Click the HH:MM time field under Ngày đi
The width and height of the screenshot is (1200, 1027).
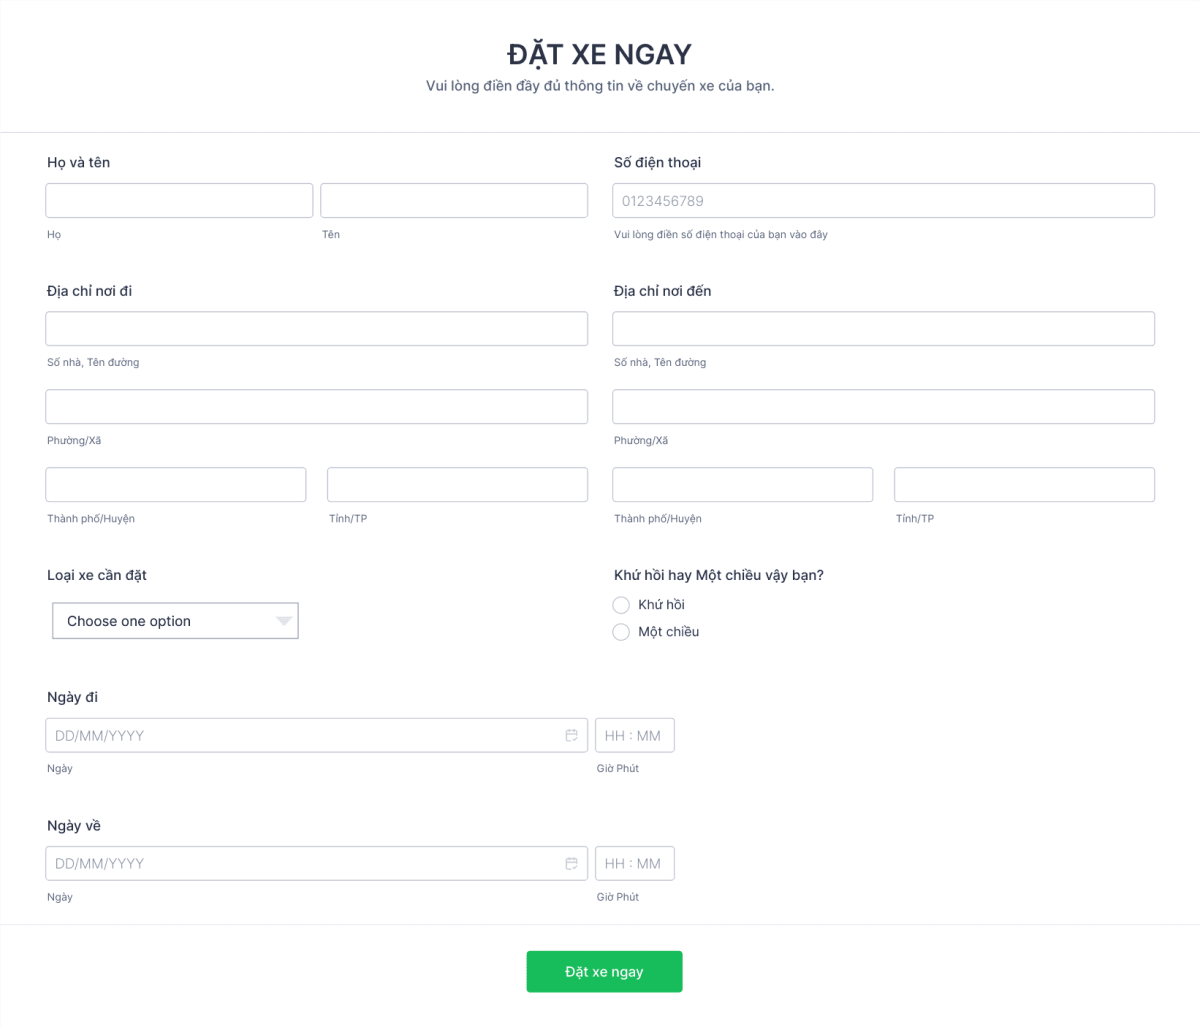point(634,735)
